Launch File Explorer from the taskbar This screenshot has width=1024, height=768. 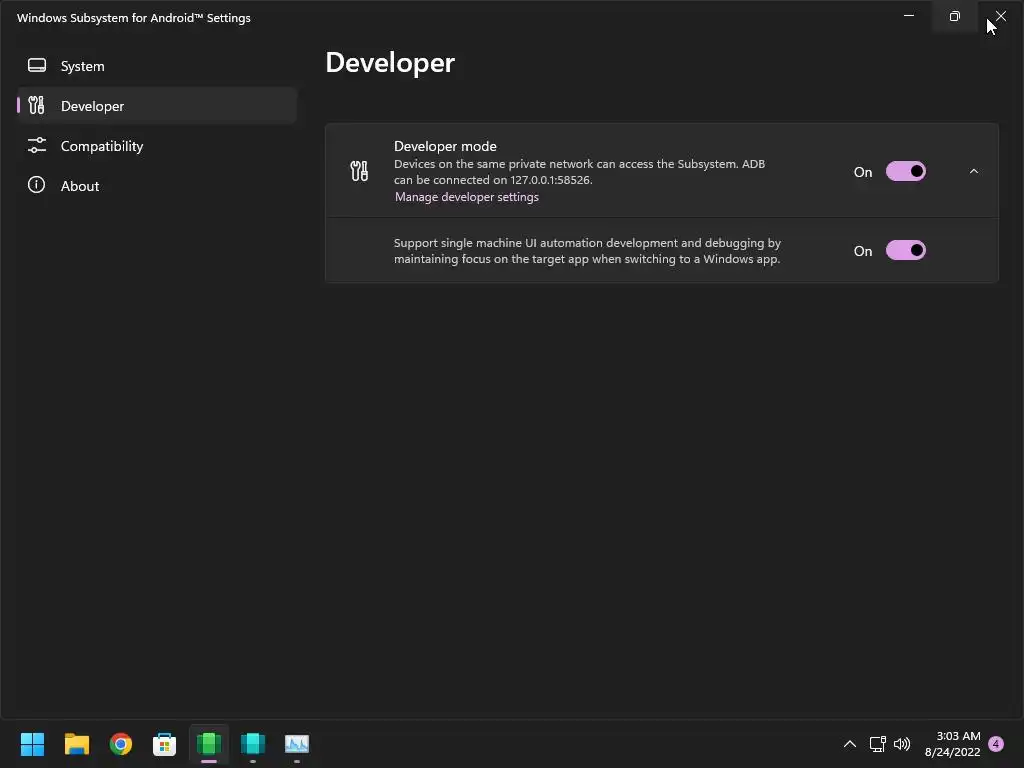[x=76, y=744]
